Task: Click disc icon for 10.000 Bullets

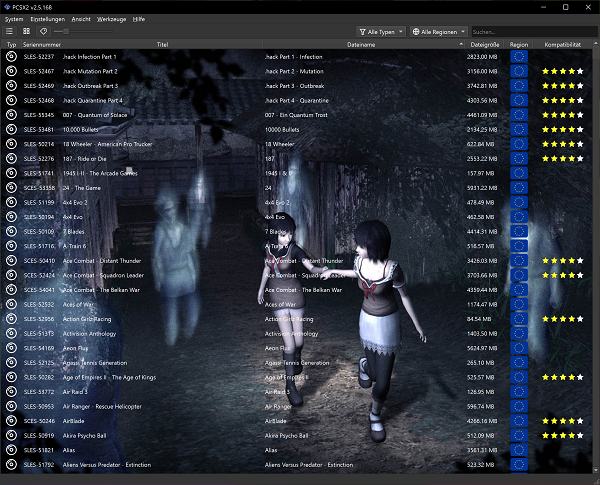Action: pos(11,129)
